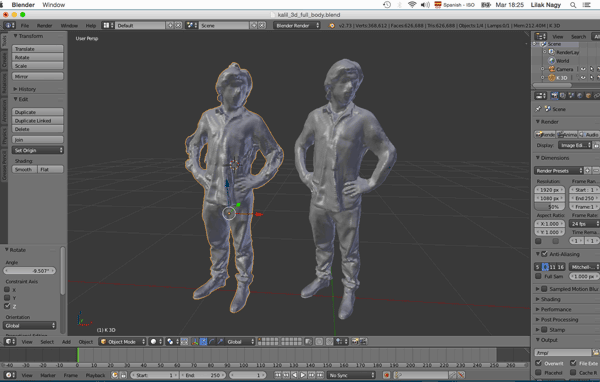Open the Timeline editor type selector
The image size is (600, 382).
10,375
